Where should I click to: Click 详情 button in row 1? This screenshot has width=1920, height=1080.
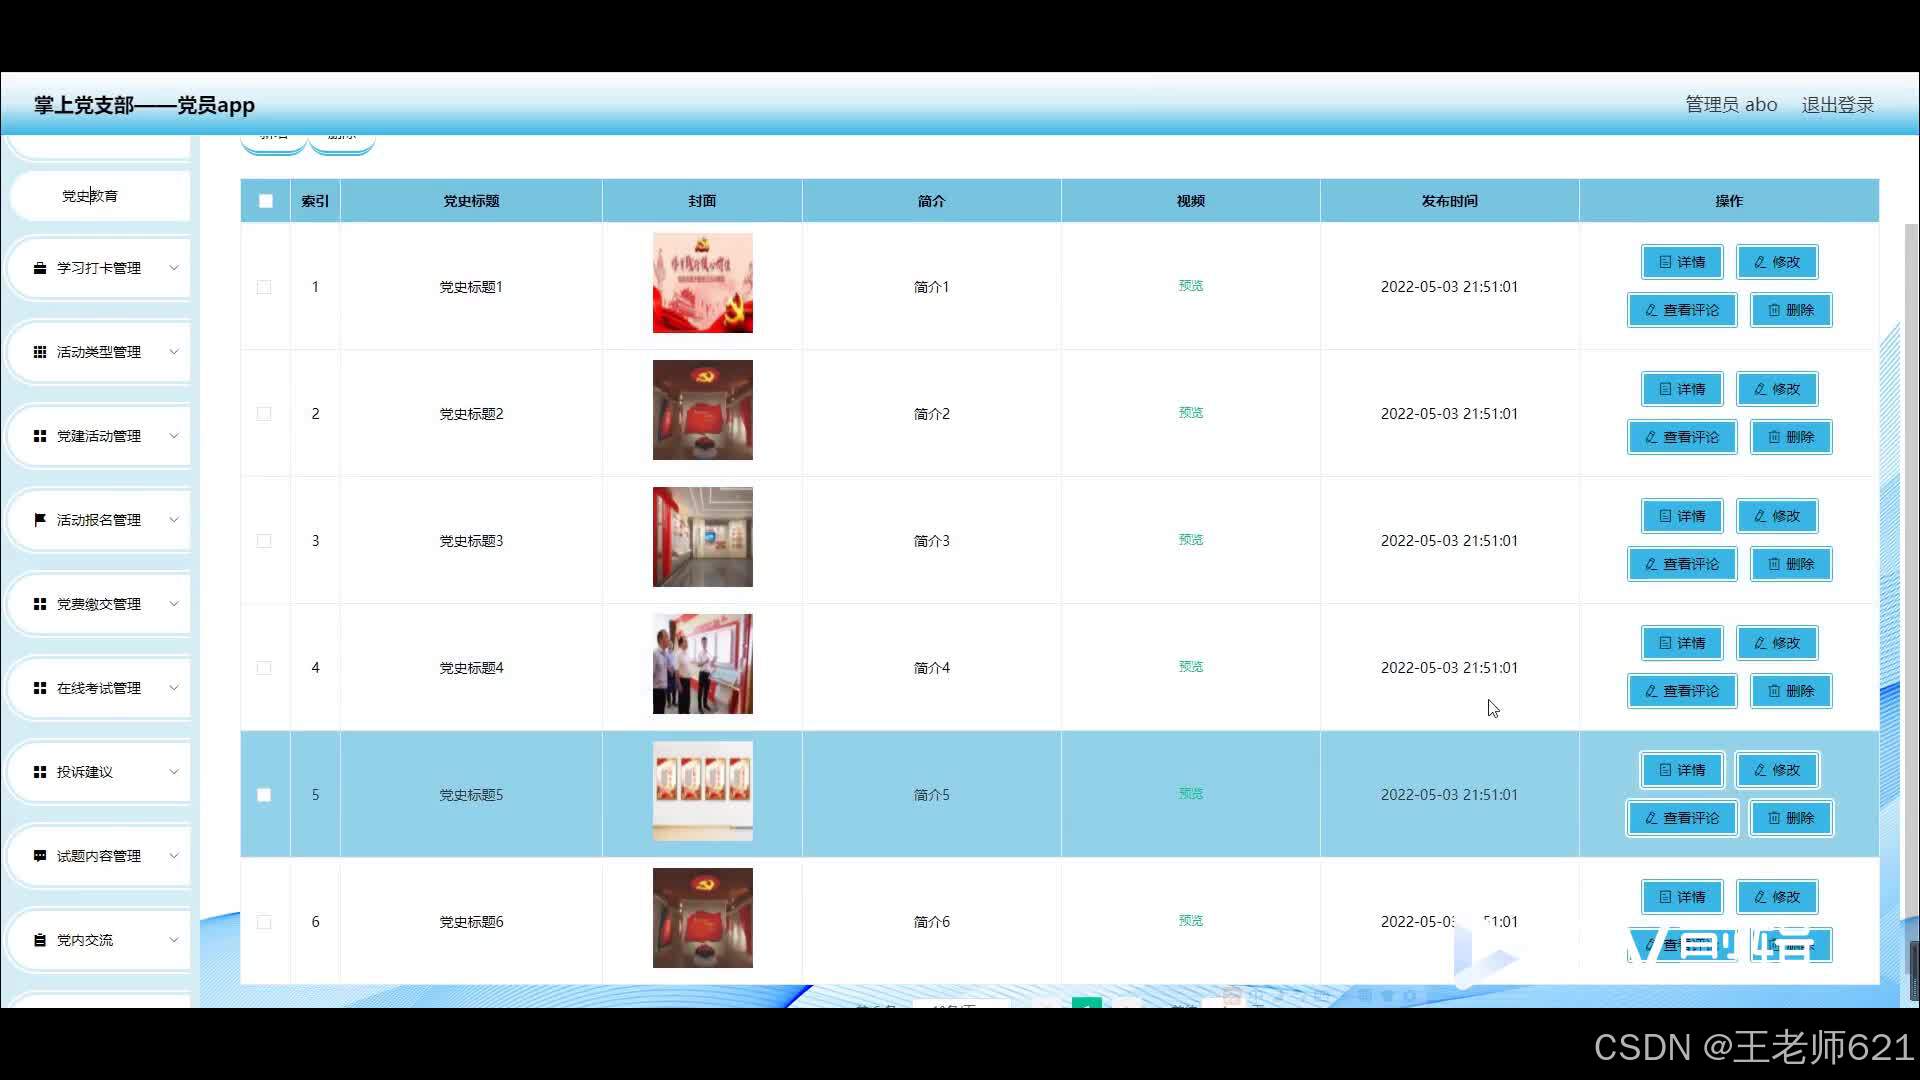click(x=1681, y=262)
